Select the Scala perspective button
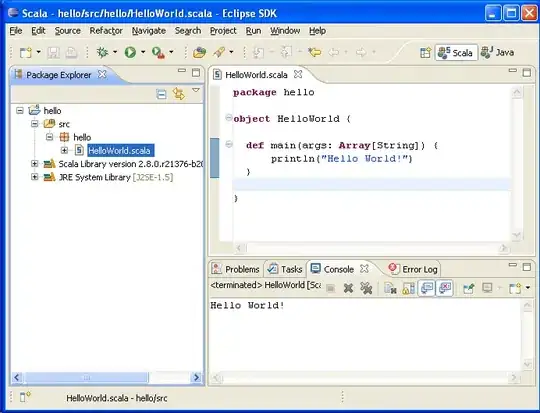 click(456, 53)
